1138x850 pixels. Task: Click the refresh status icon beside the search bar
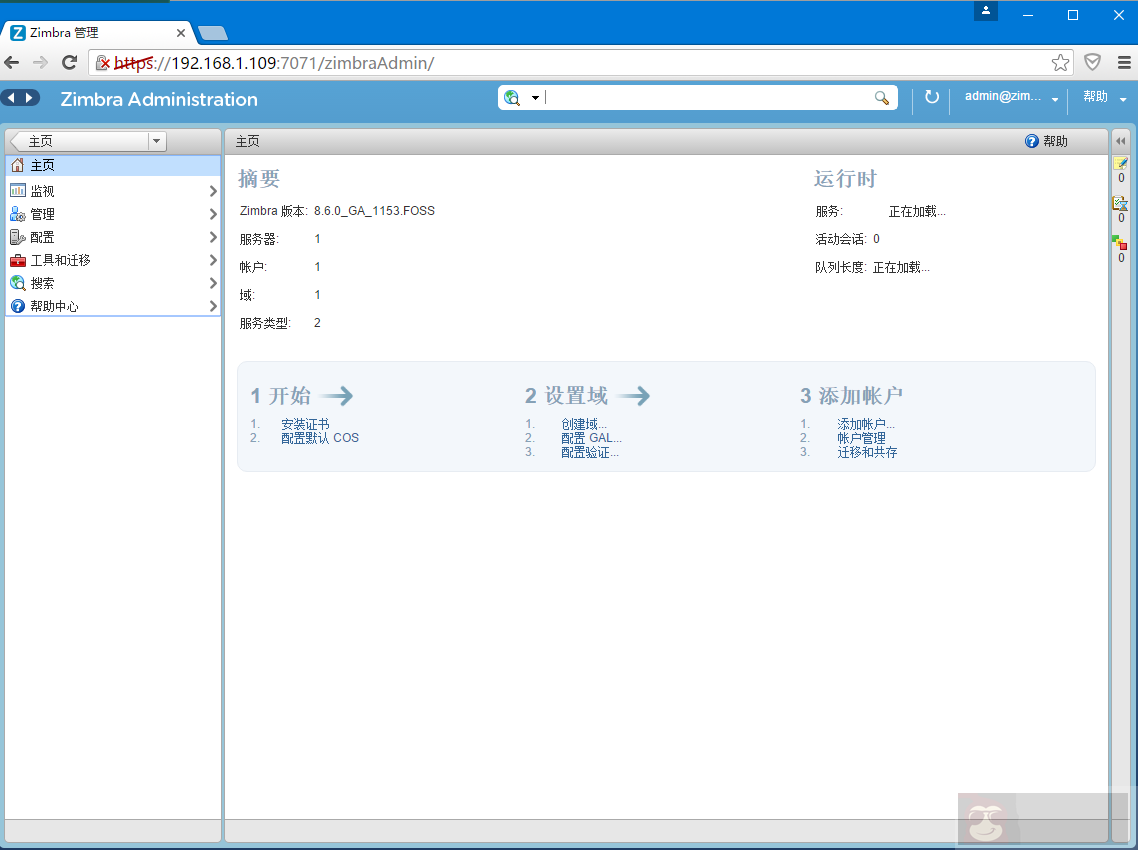pos(930,97)
